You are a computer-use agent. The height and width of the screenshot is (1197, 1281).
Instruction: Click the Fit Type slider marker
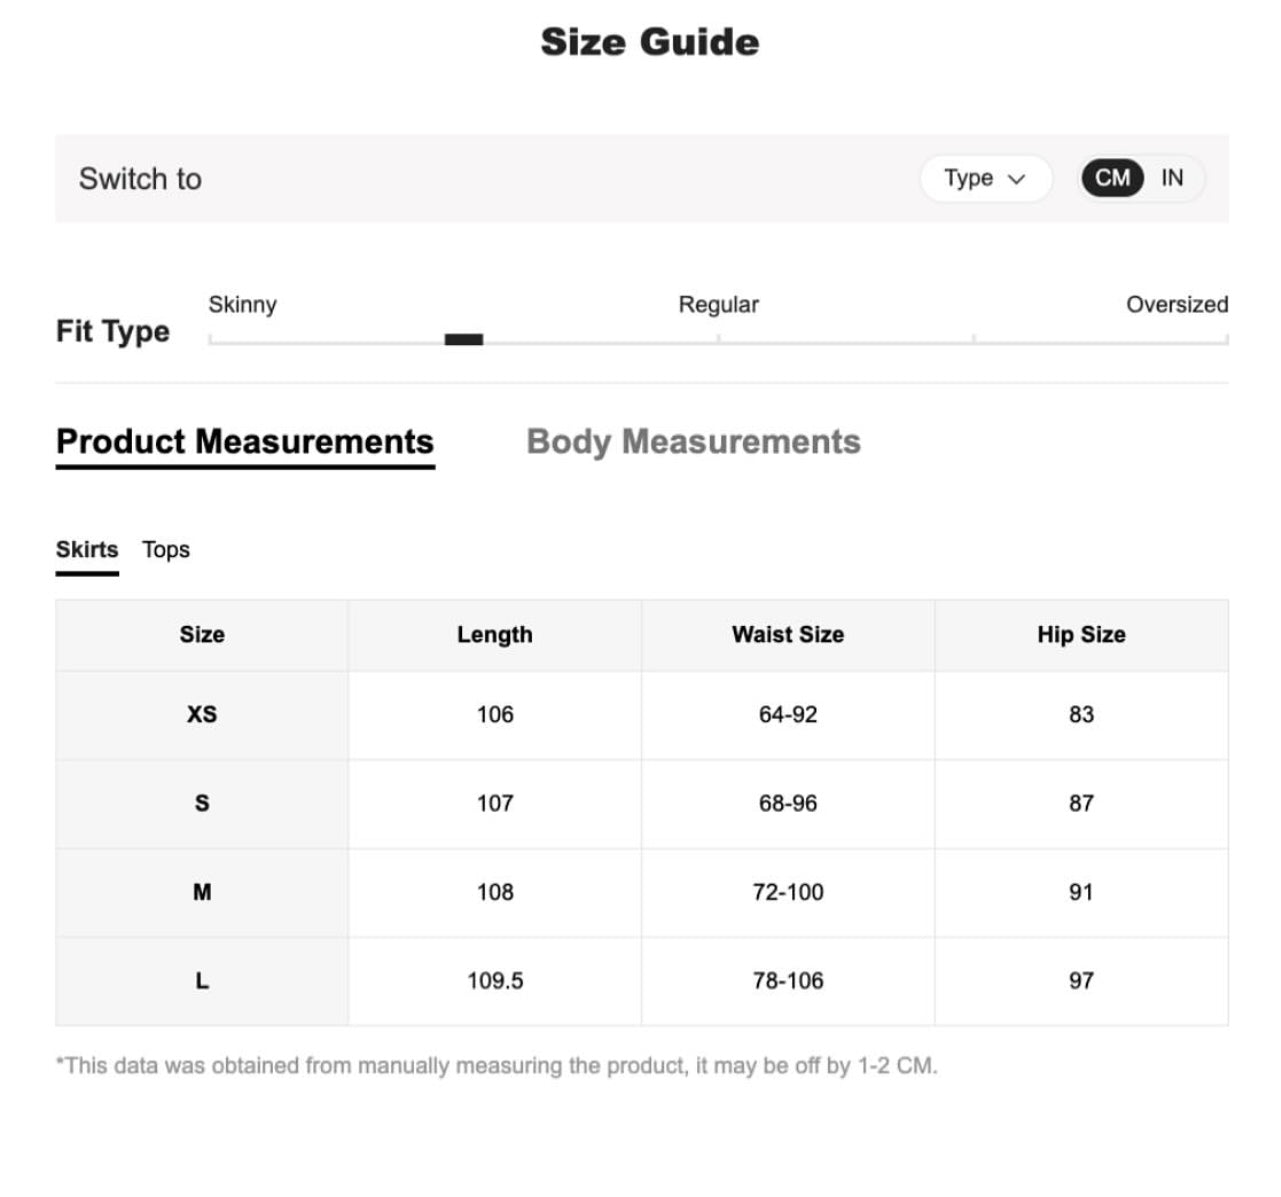click(x=464, y=340)
